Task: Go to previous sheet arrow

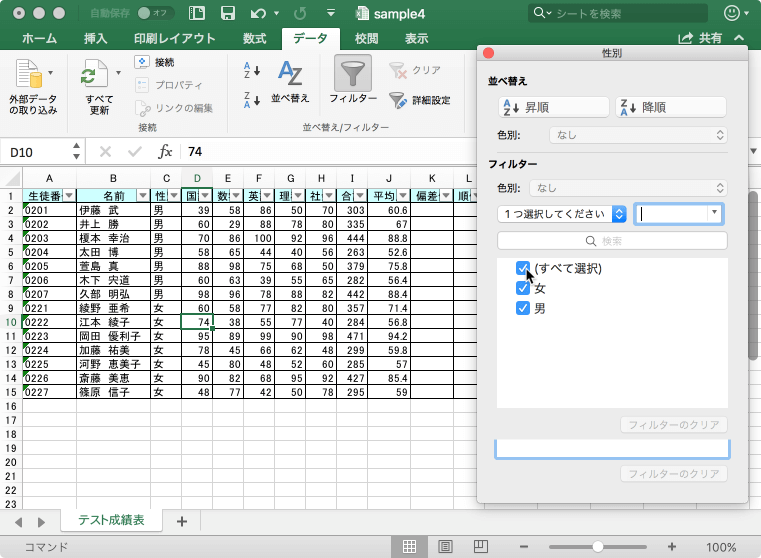Action: pyautogui.click(x=18, y=522)
